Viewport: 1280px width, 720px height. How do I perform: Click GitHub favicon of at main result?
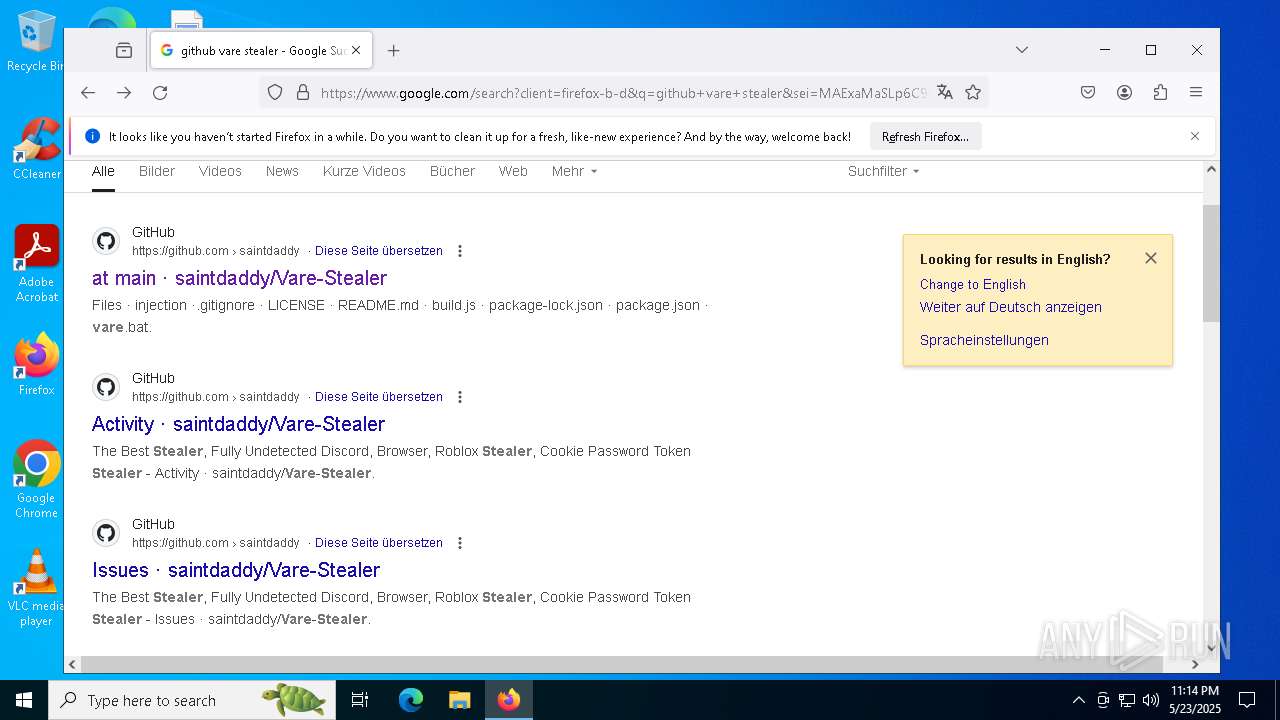pos(106,241)
